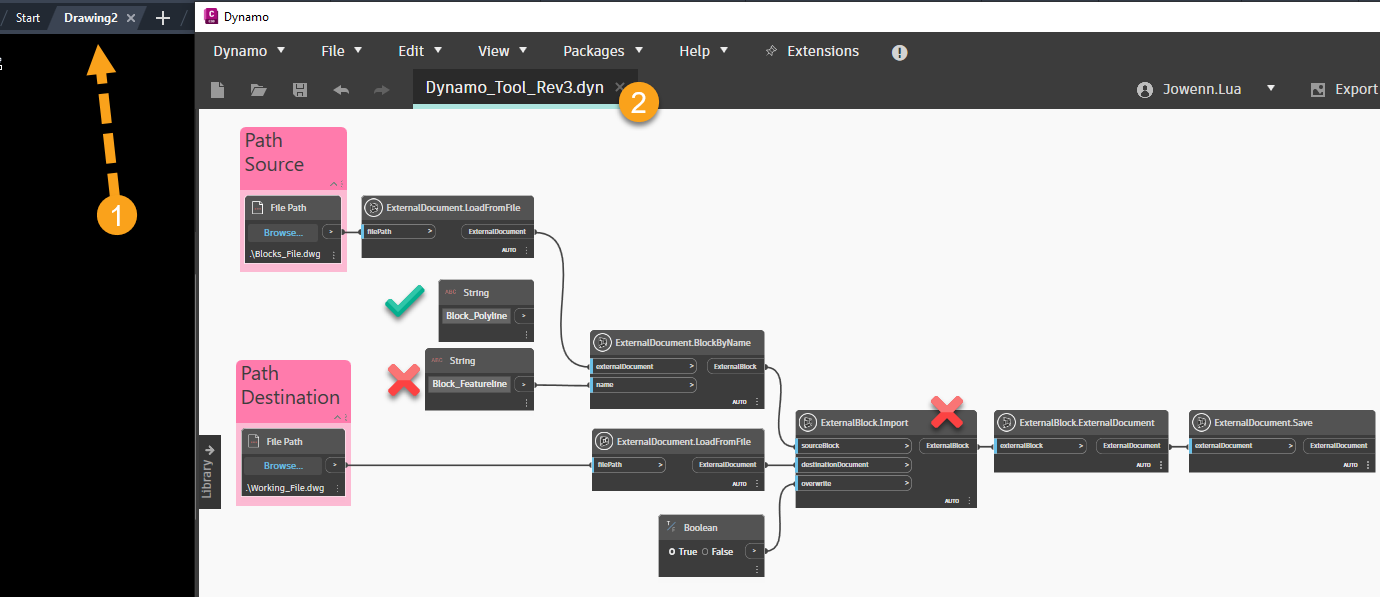Redo using the forward arrow icon
This screenshot has width=1380, height=597.
coord(380,89)
